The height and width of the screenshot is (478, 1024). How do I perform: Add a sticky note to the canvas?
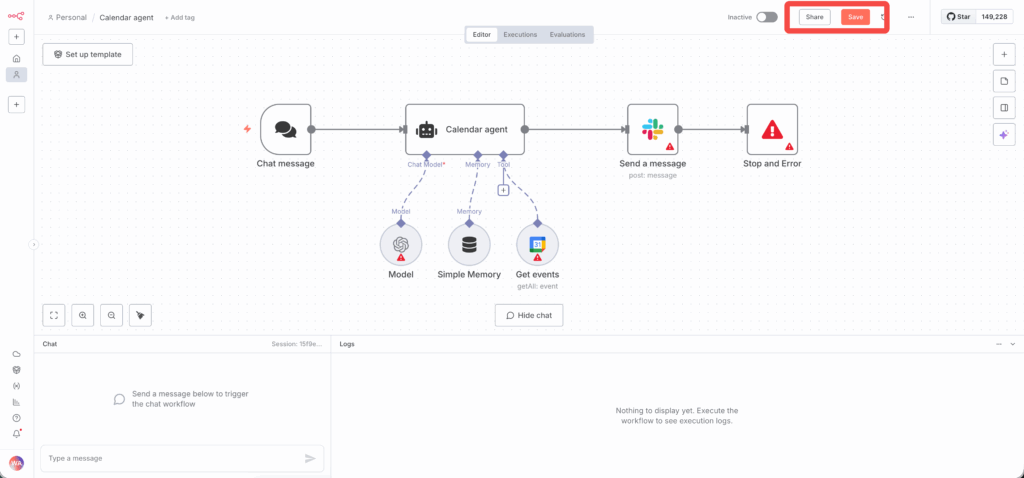pyautogui.click(x=1004, y=81)
